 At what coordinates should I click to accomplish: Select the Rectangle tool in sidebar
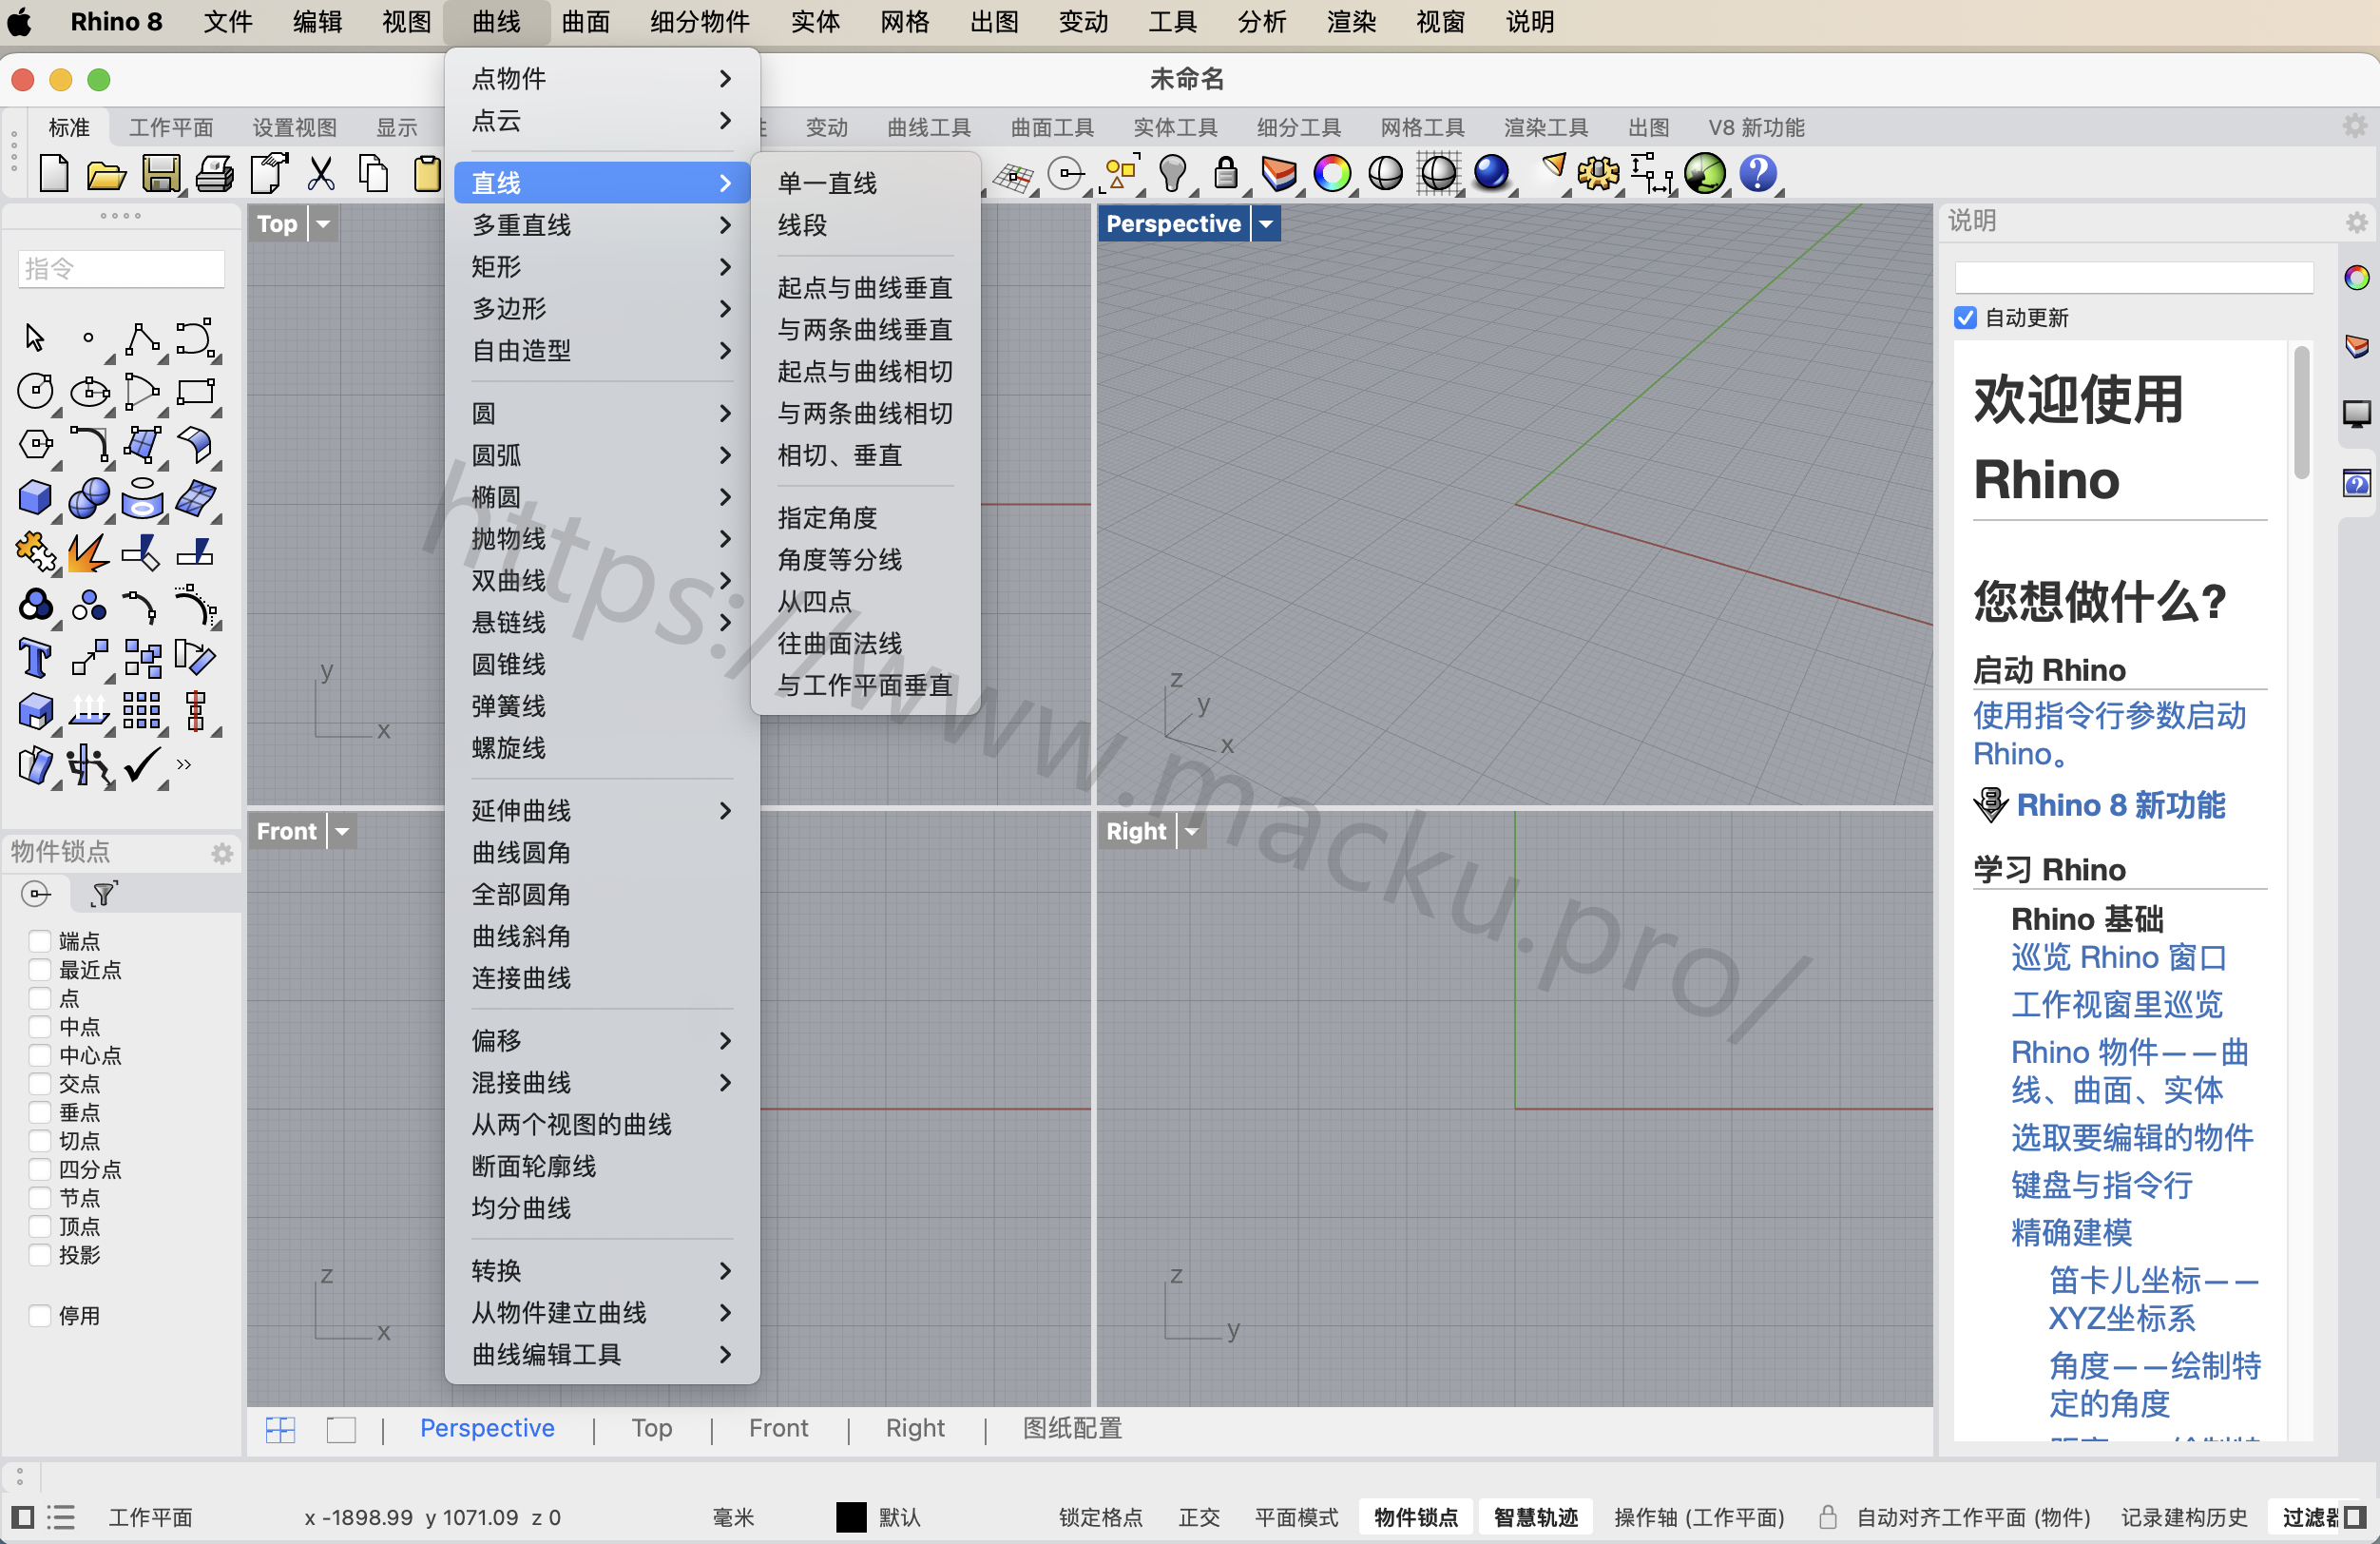[196, 391]
